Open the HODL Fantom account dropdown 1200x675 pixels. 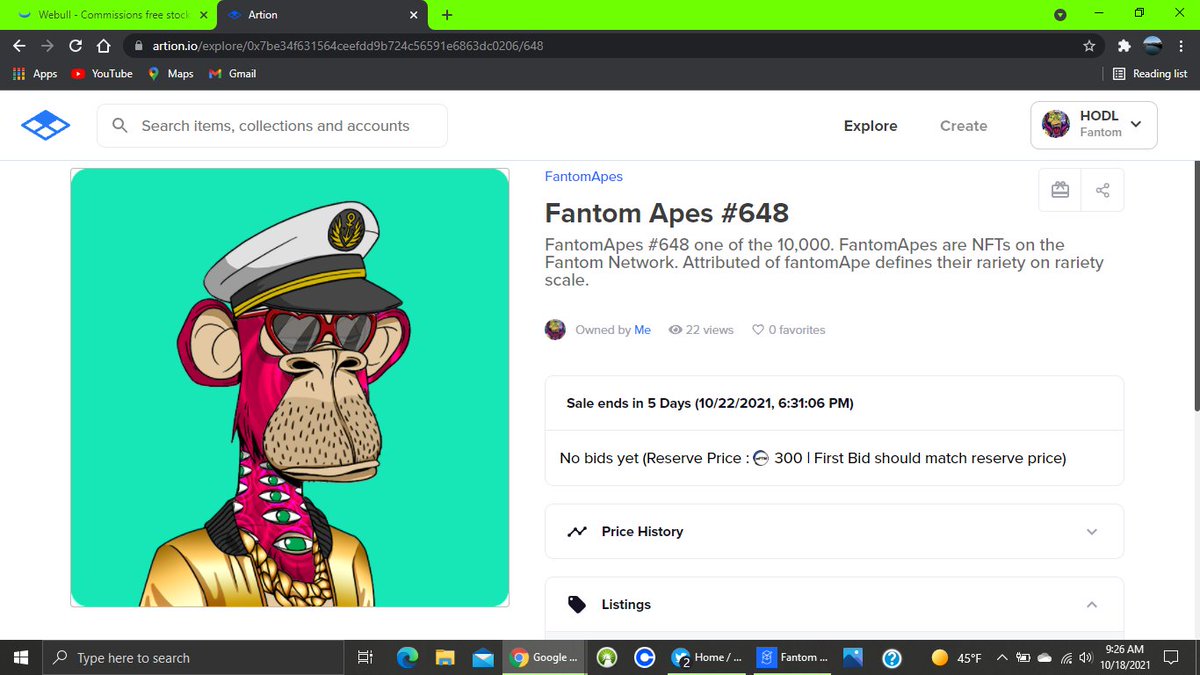(1094, 125)
